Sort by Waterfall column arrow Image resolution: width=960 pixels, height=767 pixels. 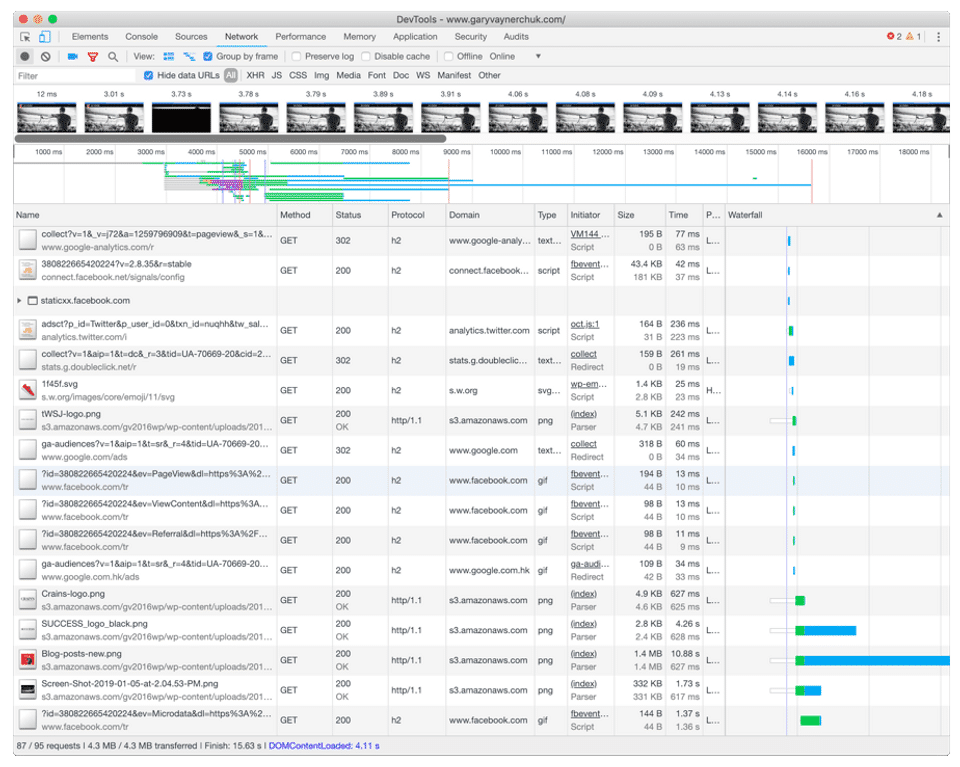(x=939, y=215)
